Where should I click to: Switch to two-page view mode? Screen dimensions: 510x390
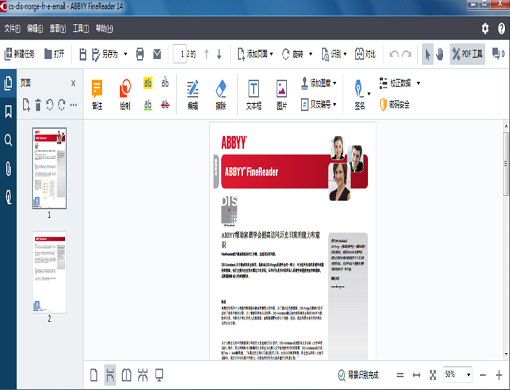[126, 375]
